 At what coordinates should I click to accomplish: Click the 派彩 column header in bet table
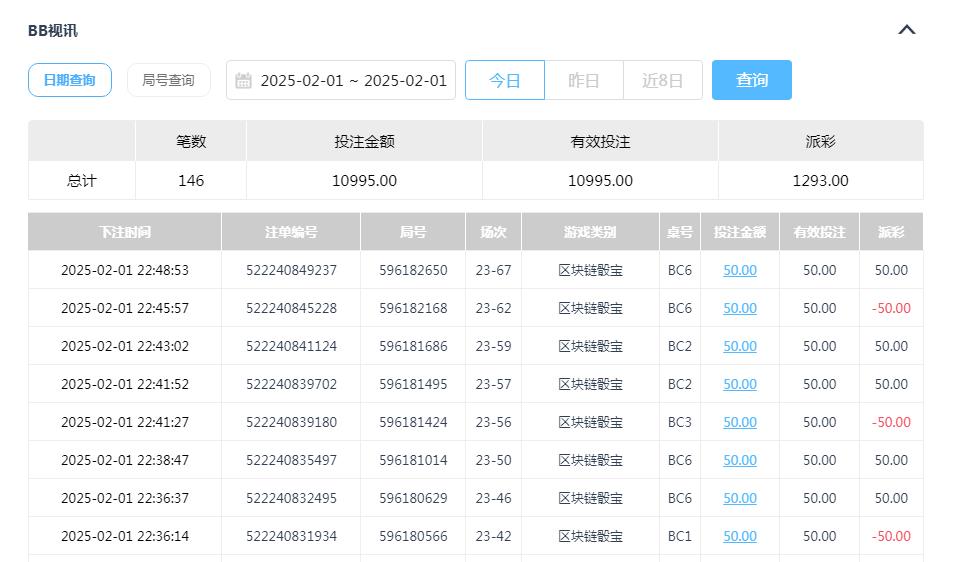890,232
